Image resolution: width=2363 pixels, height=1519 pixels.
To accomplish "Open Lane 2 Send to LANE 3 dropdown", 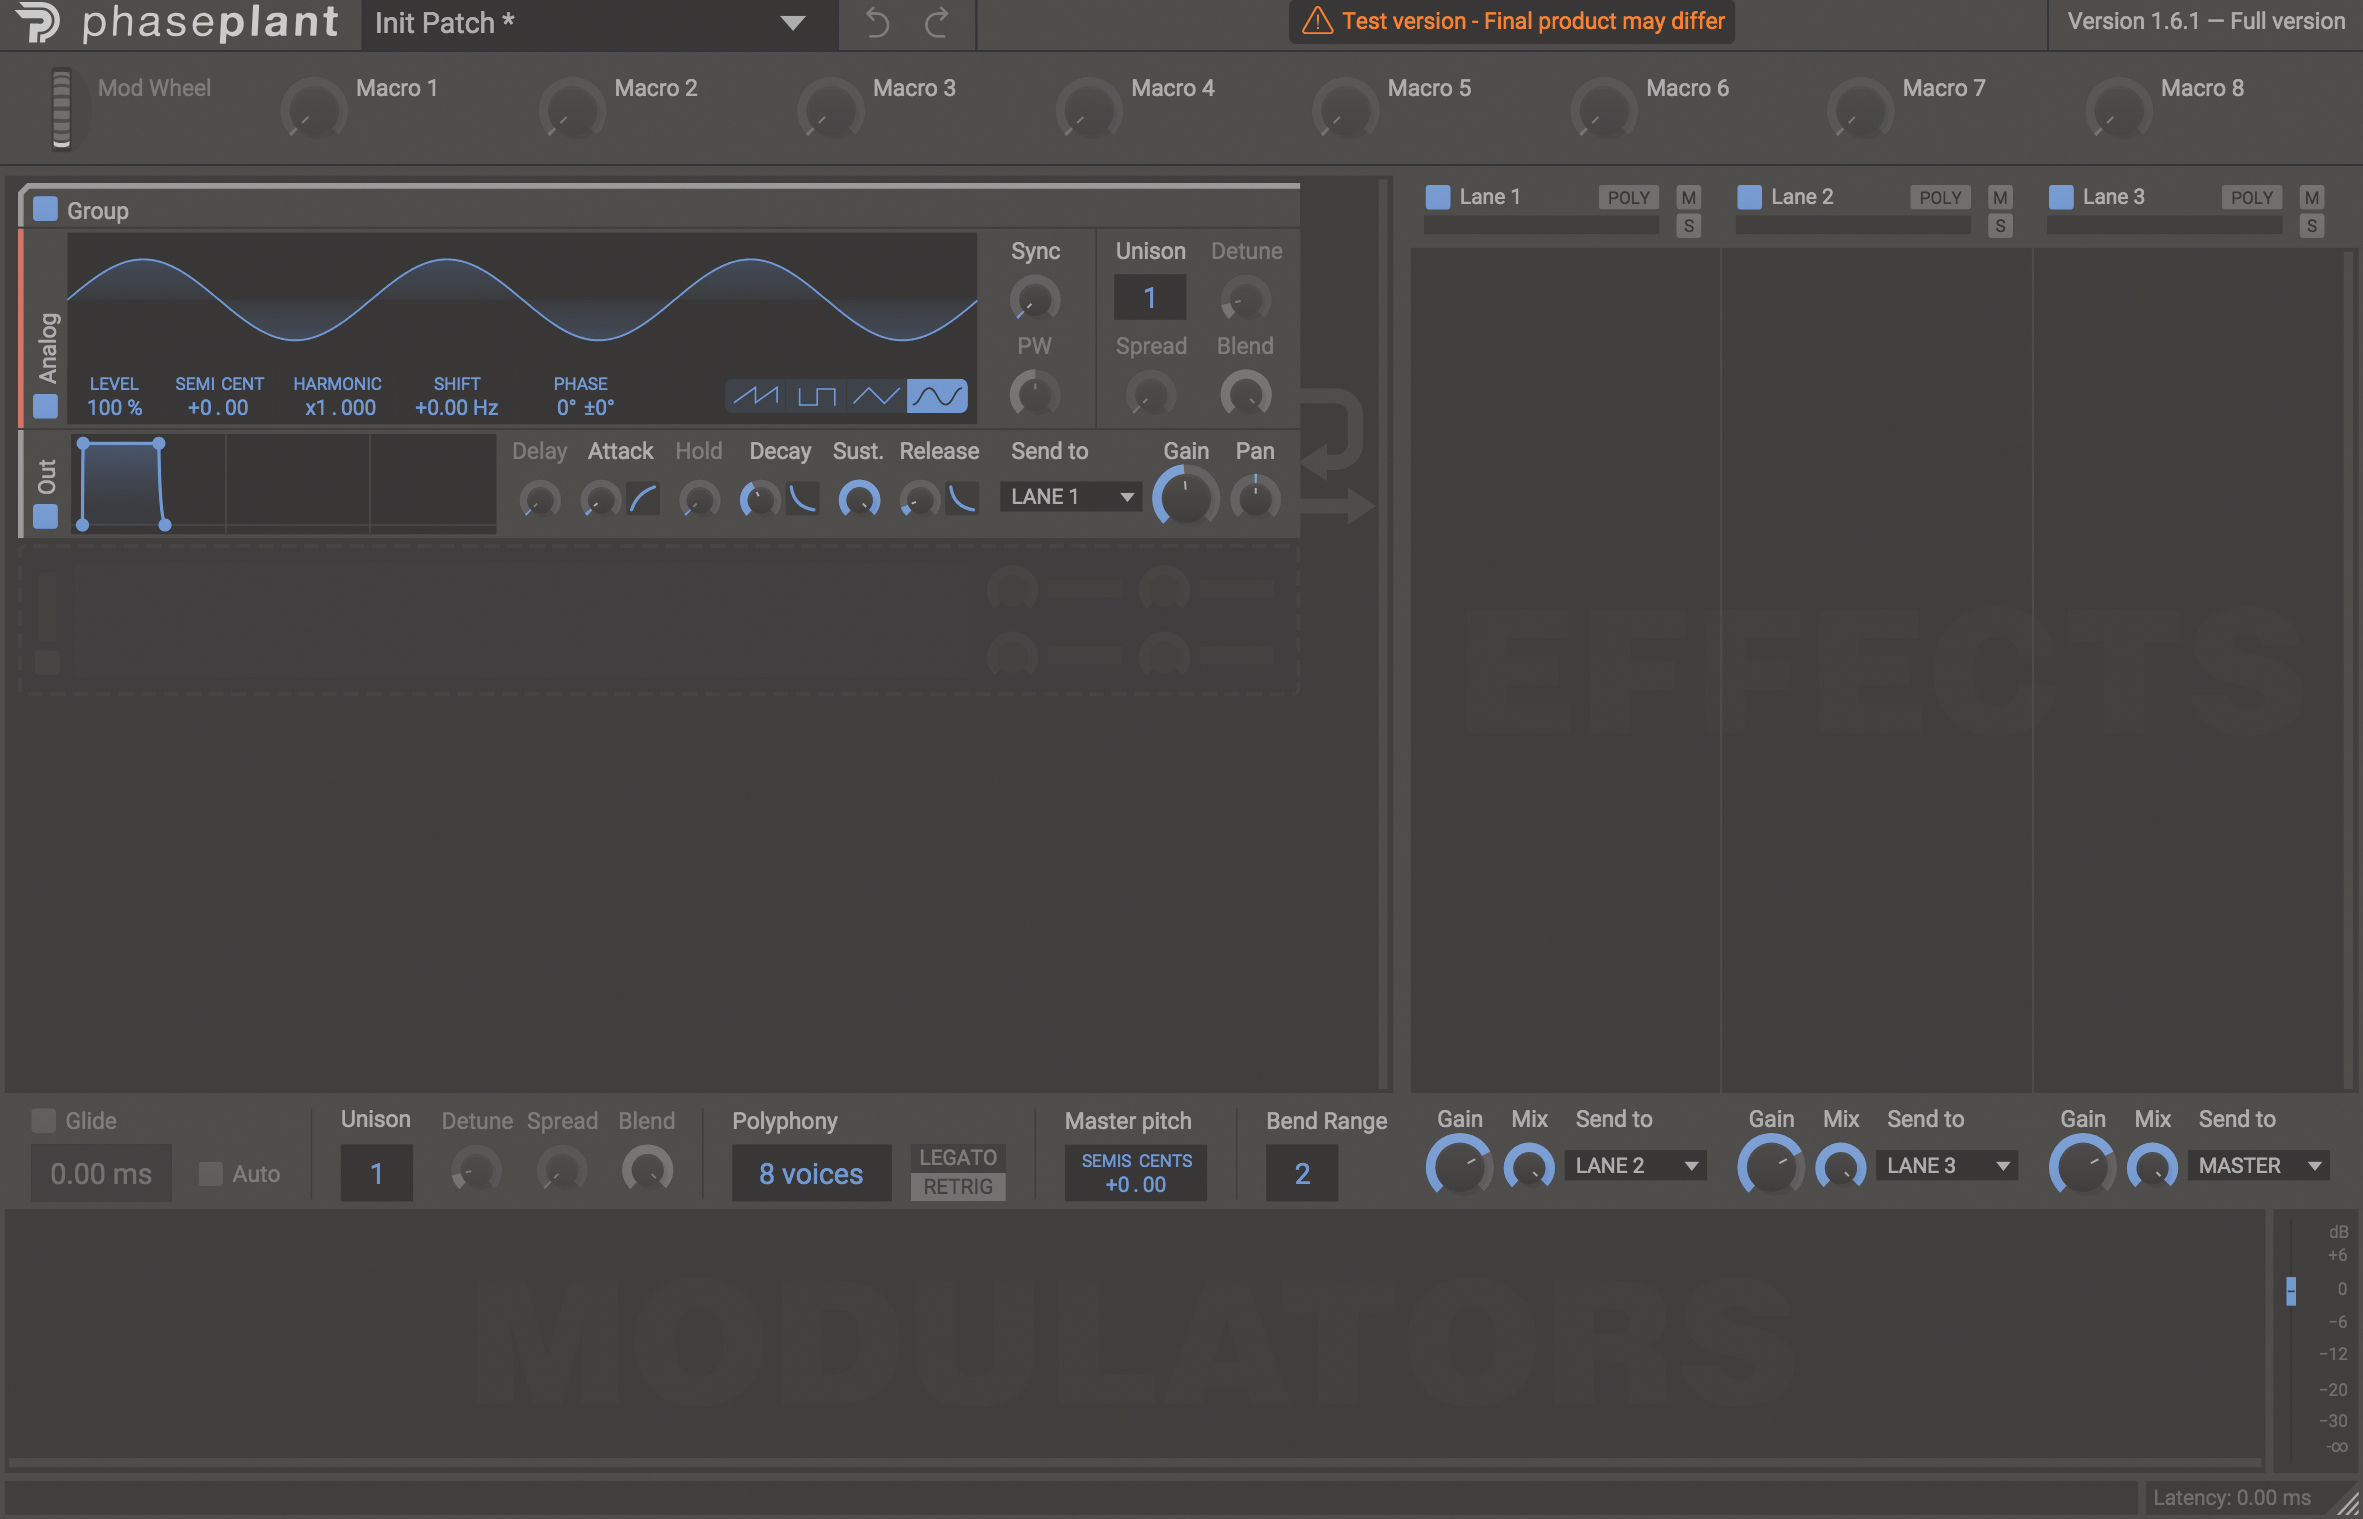I will pos(1947,1166).
